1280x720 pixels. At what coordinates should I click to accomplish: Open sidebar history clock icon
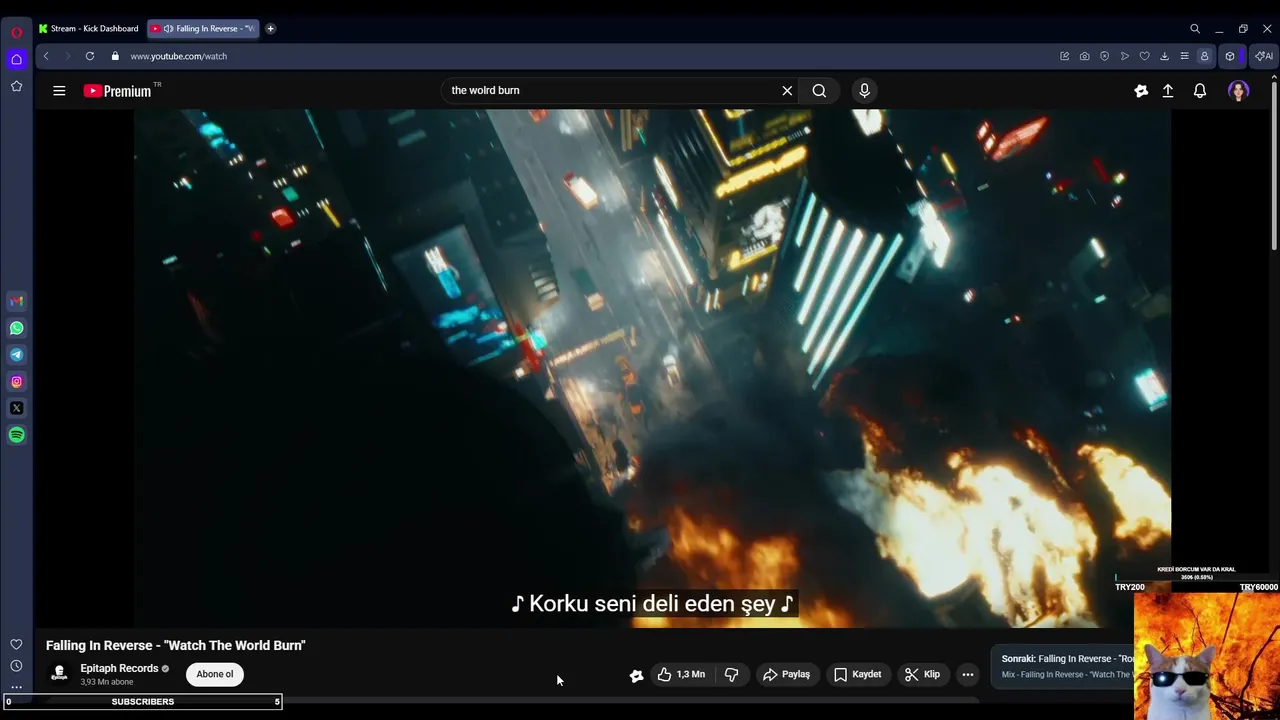(x=16, y=666)
